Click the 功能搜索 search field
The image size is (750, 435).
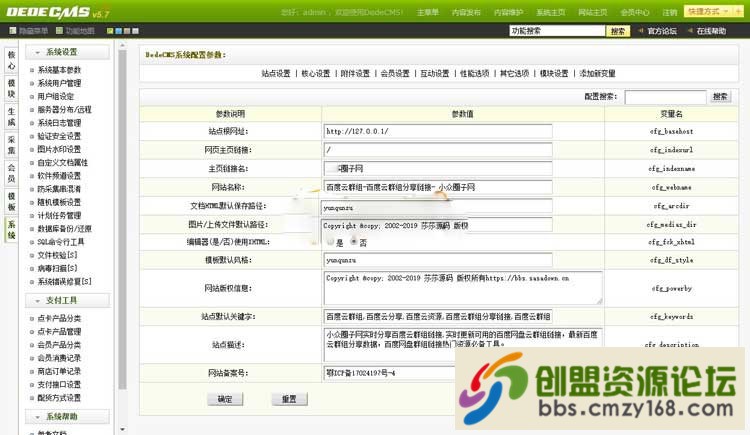point(557,31)
